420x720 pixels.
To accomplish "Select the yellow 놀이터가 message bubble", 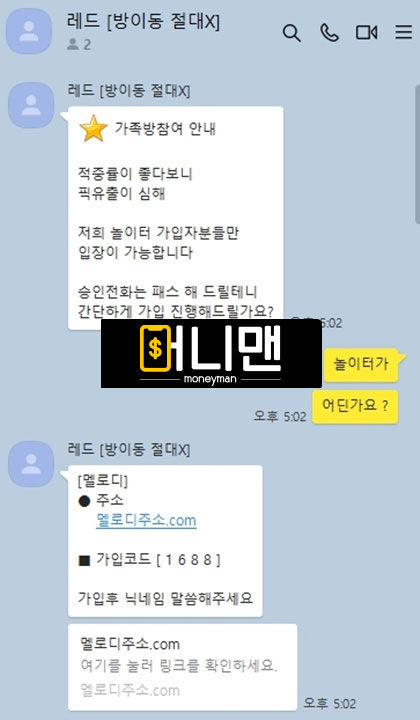I will 362,364.
